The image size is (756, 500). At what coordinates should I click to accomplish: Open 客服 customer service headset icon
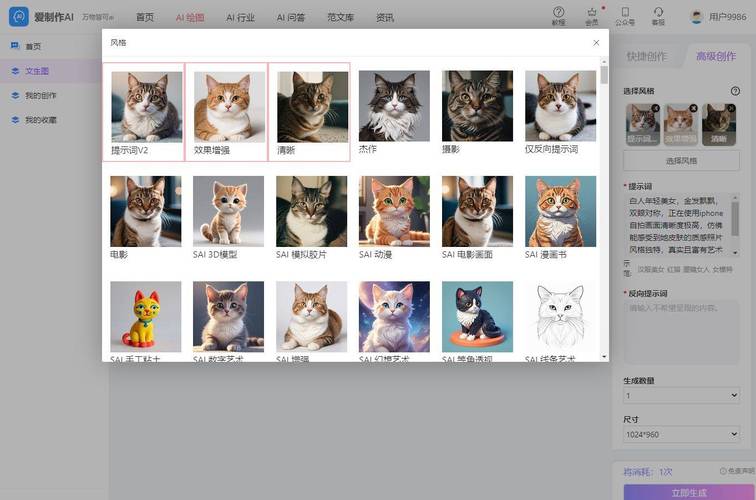(658, 12)
